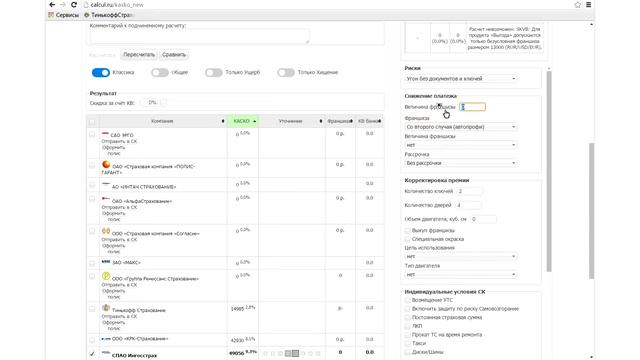
Task: Click the ПОЛИС-ГАРАНТ orange logo
Action: (x=106, y=164)
